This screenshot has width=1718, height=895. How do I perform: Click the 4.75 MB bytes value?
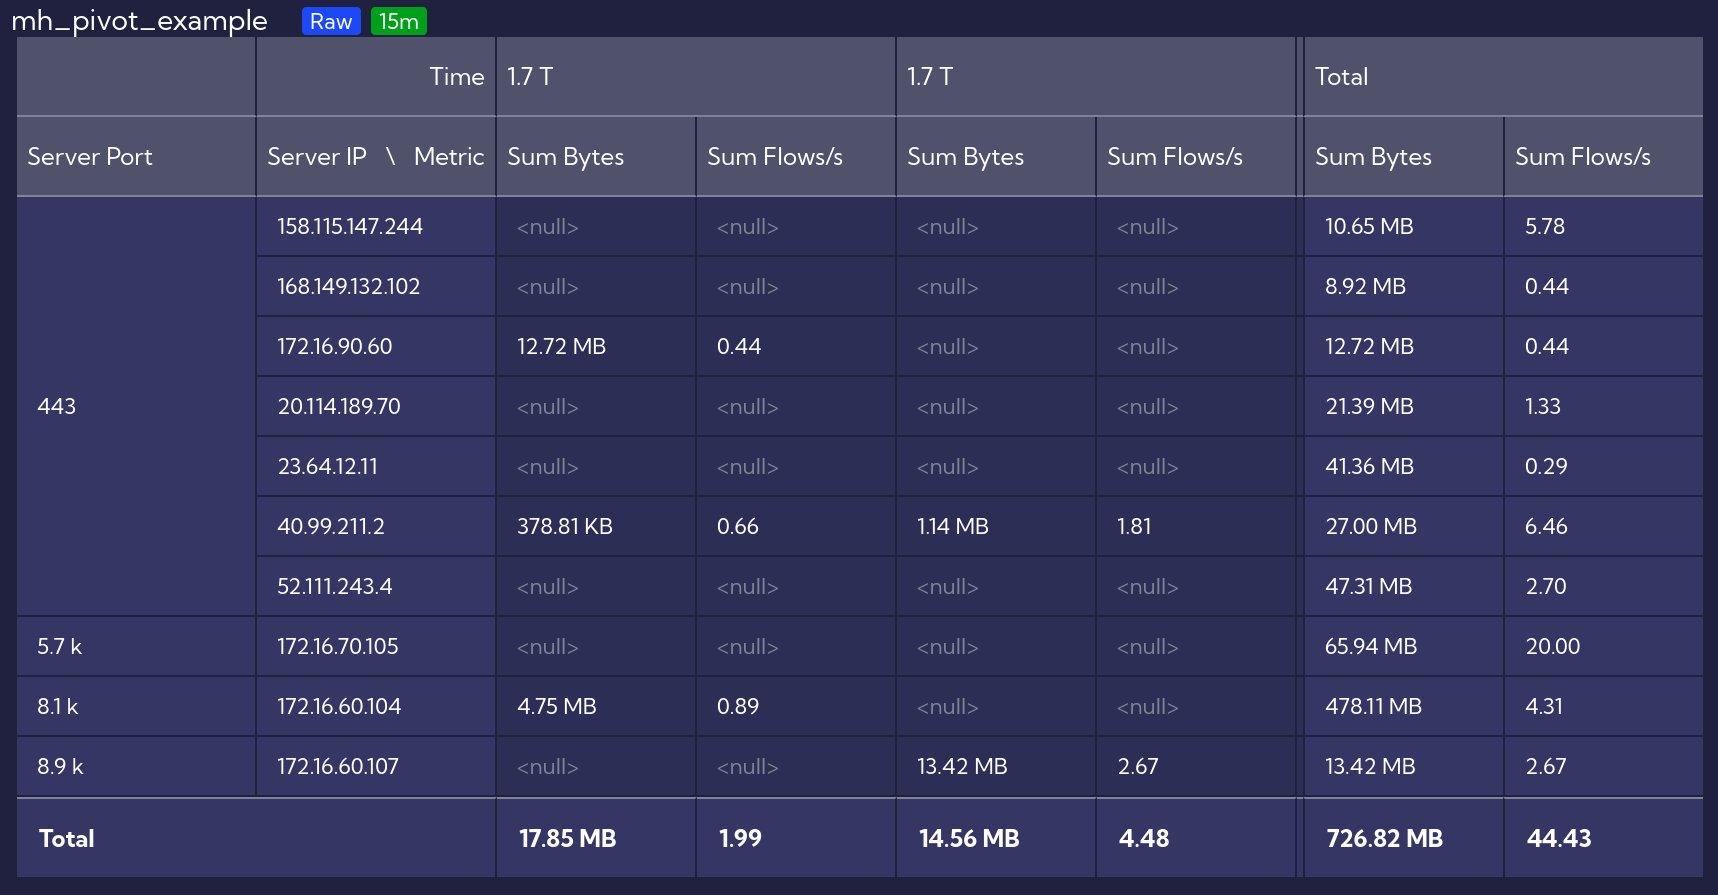[x=557, y=707]
